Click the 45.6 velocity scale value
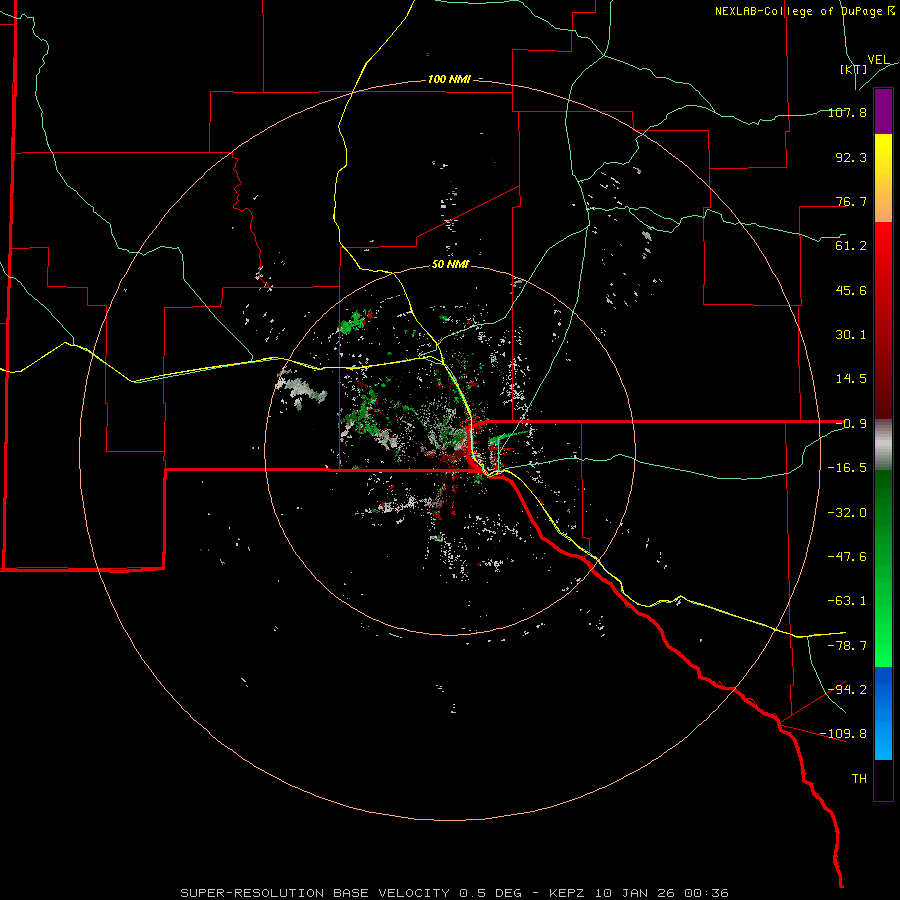900x900 pixels. pos(851,290)
